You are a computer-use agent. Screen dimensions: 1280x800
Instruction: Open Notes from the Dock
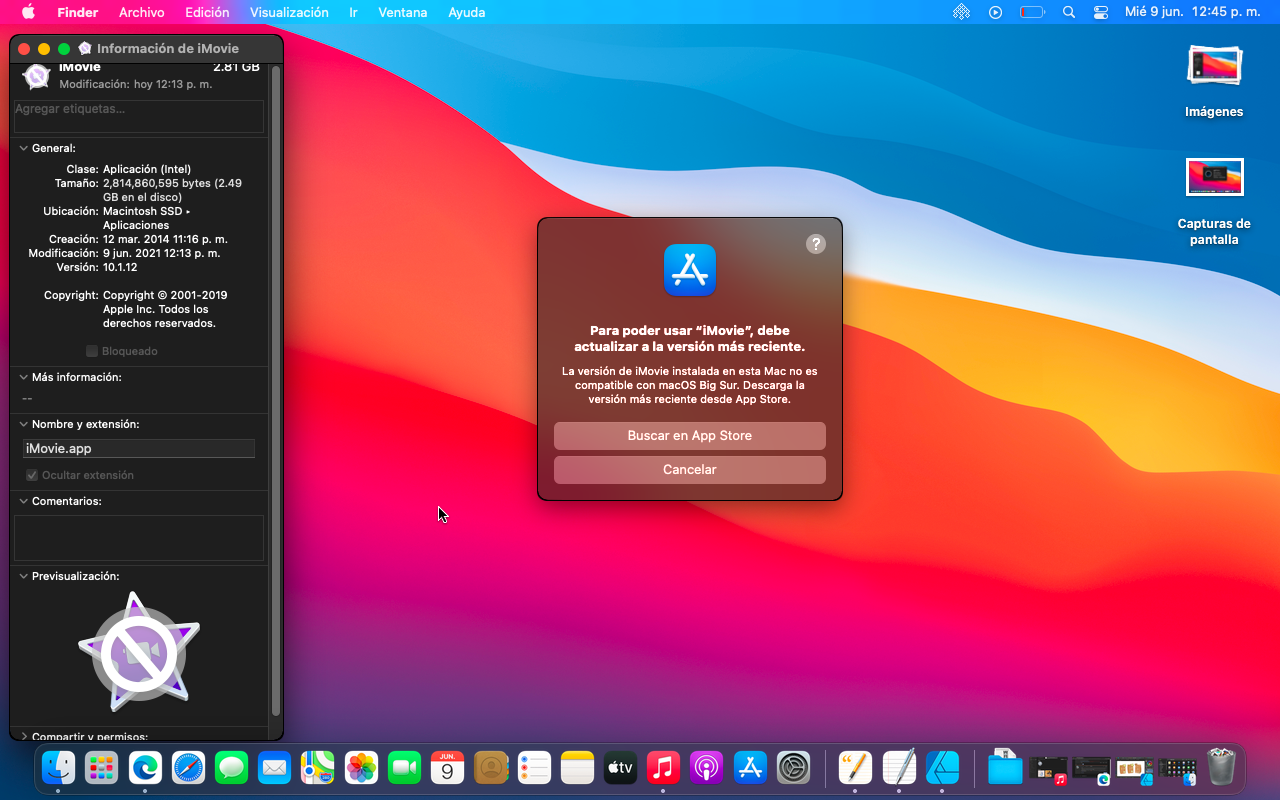(x=577, y=768)
